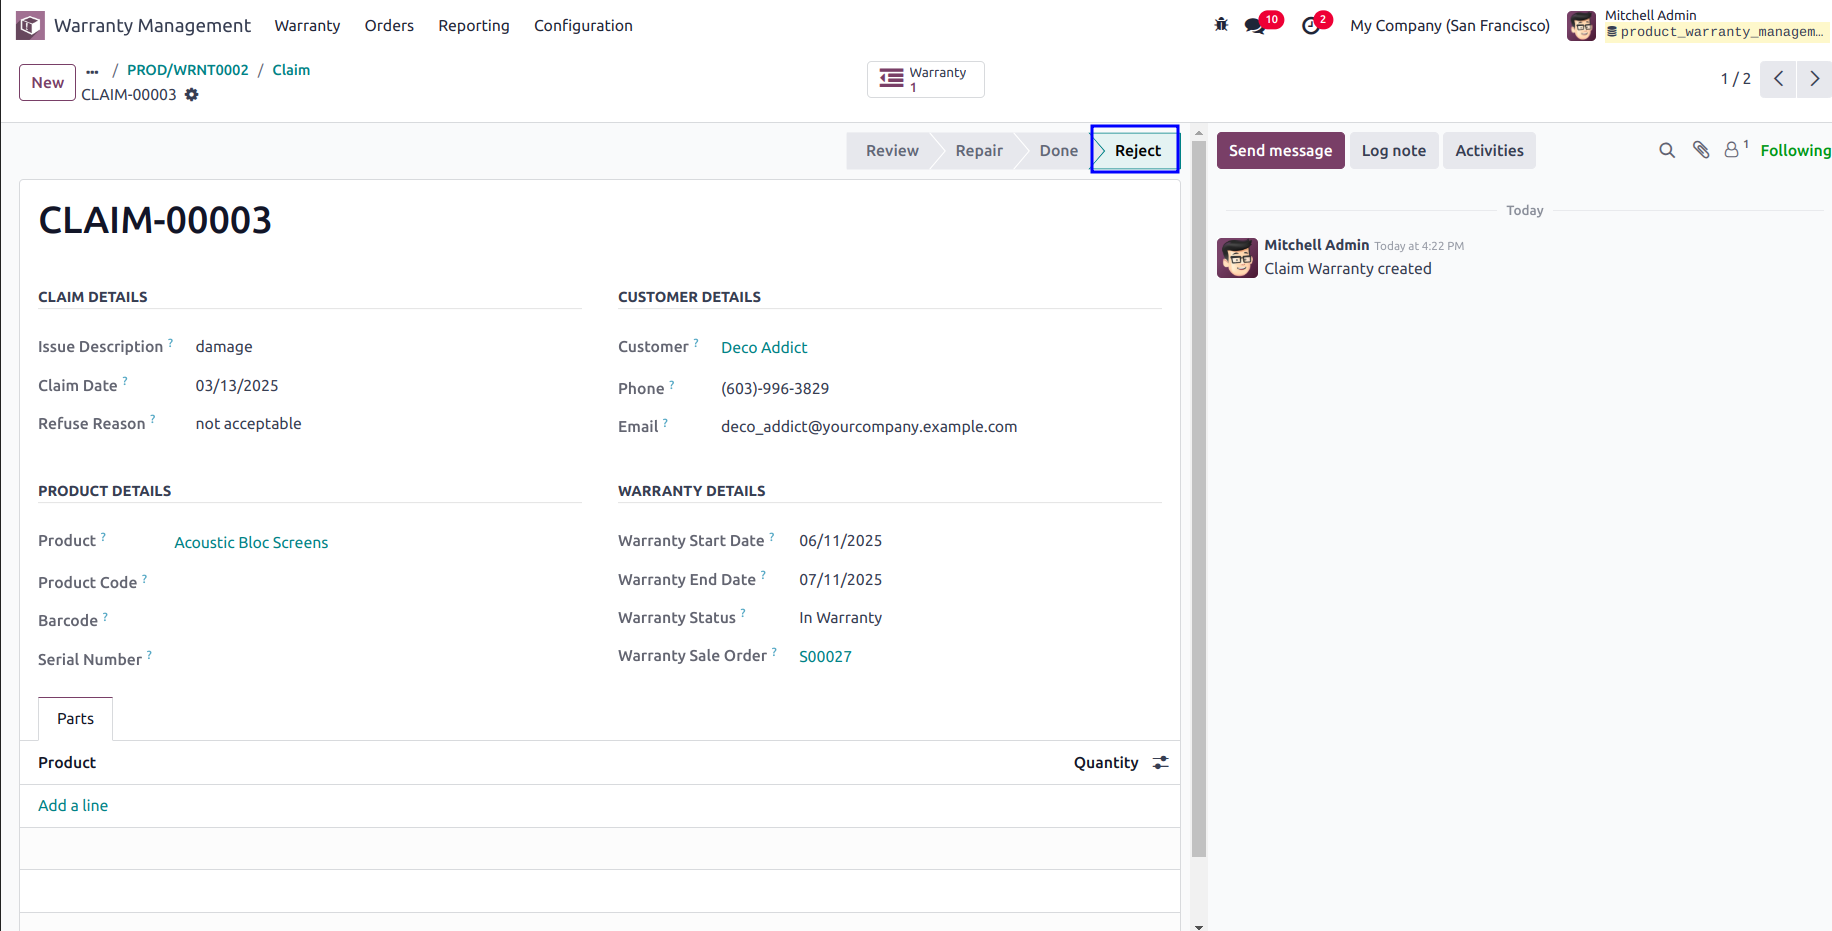The image size is (1832, 931).
Task: Click the CLAIM-00003 title field
Action: 155,220
